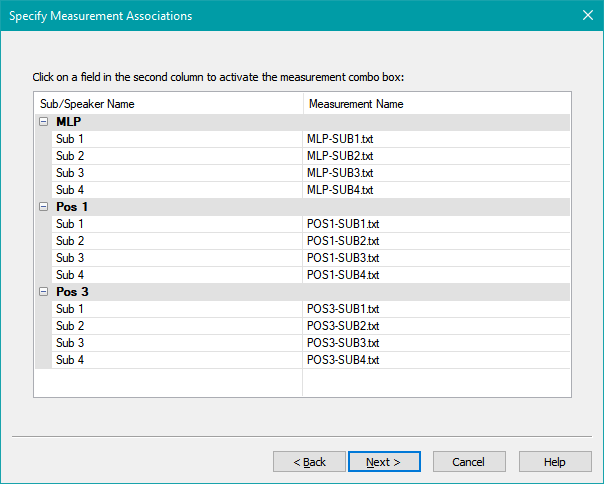This screenshot has height=484, width=604.
Task: Proceed with the Next button
Action: (x=384, y=462)
